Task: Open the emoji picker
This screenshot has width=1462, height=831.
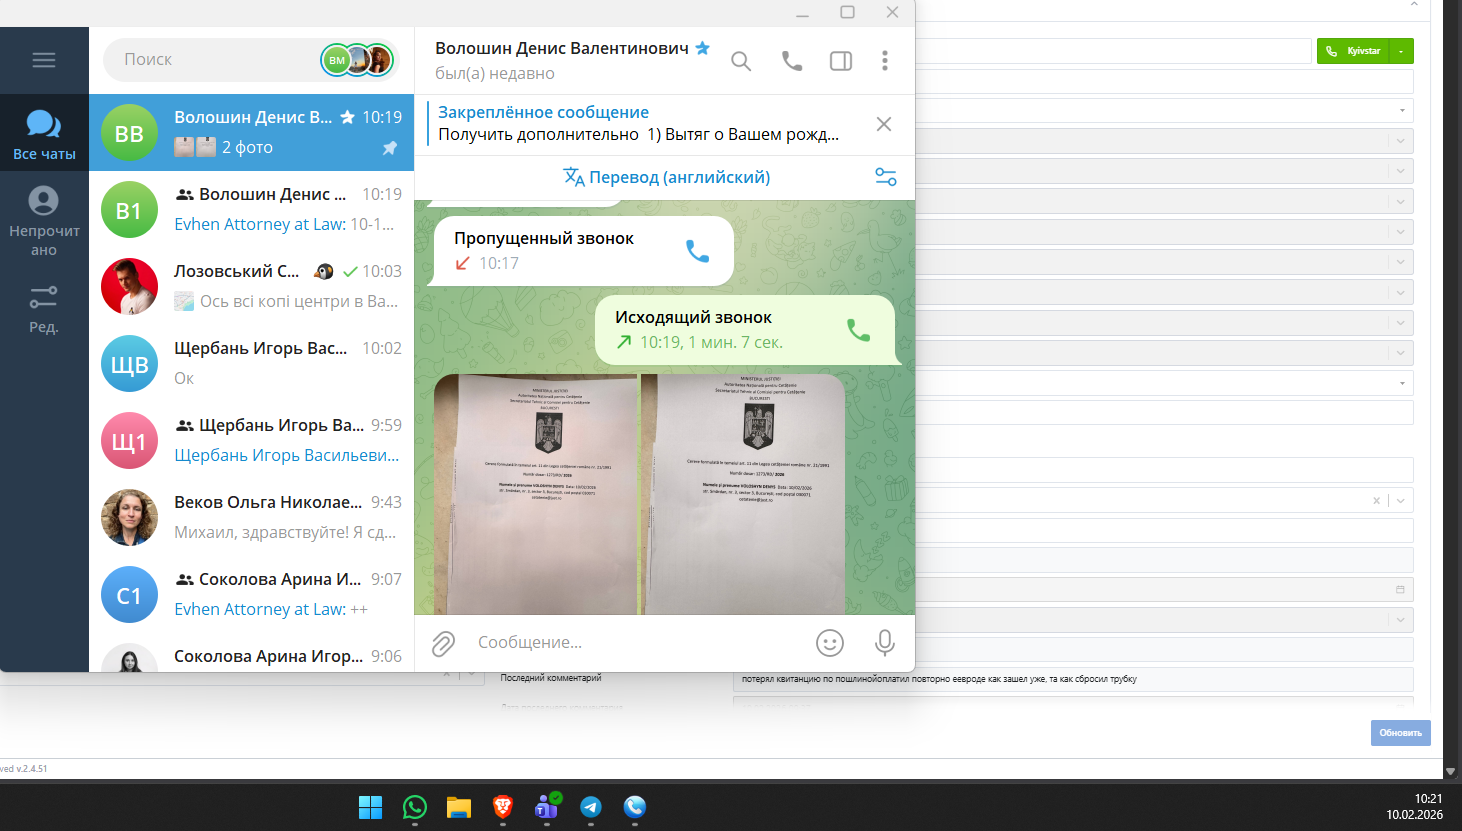Action: coord(830,643)
